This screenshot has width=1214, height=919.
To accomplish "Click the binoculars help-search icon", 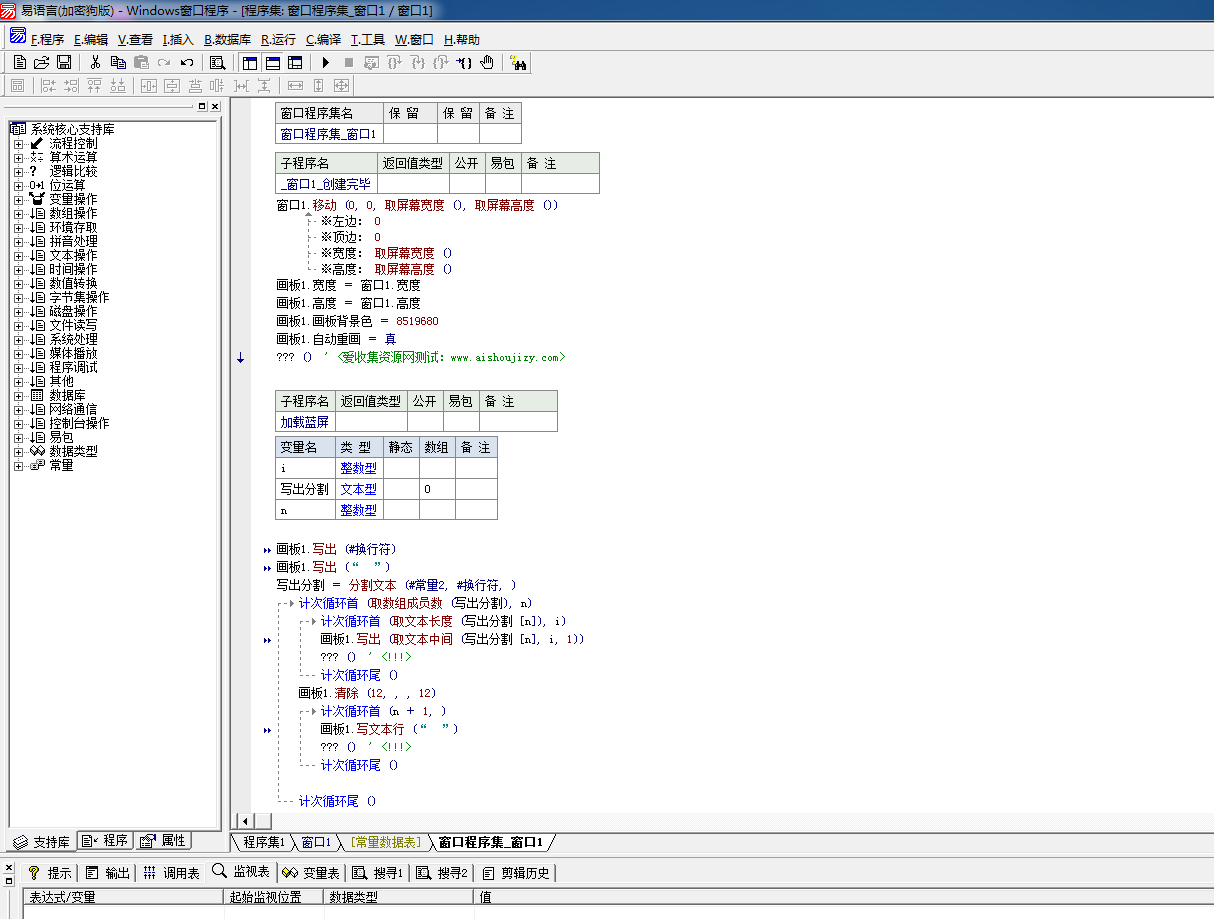I will 518,62.
